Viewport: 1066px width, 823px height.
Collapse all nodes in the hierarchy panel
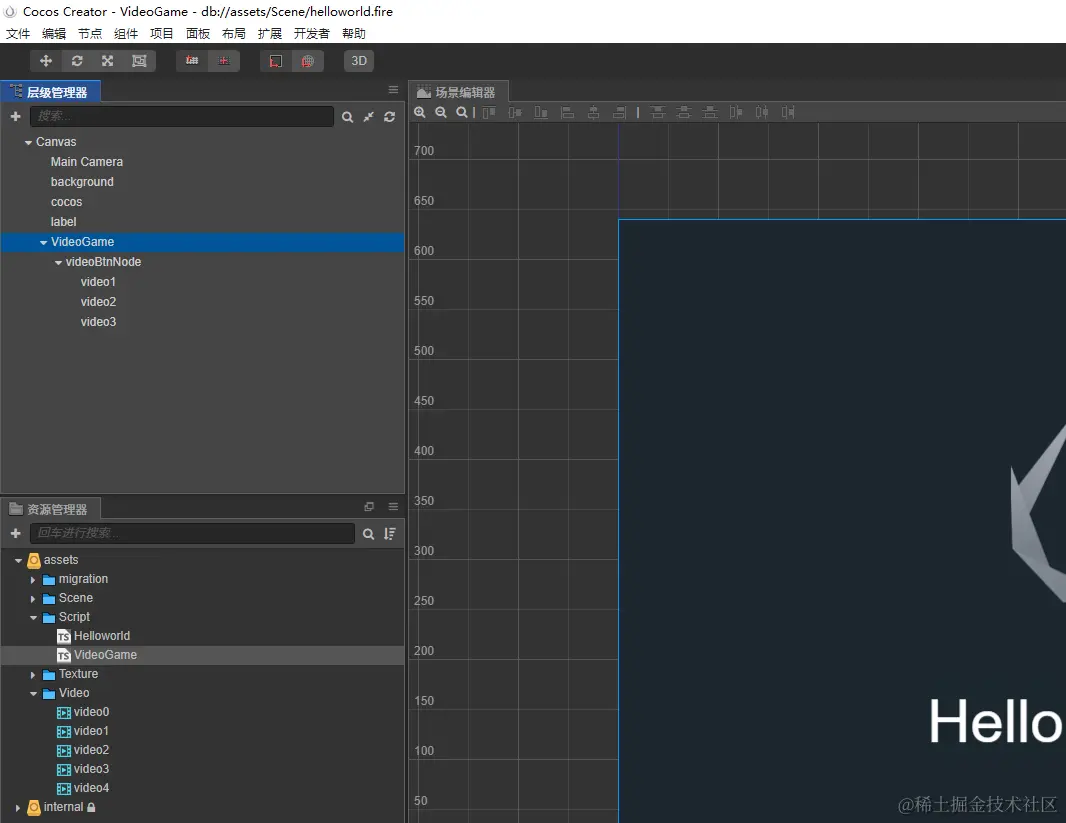click(x=368, y=117)
